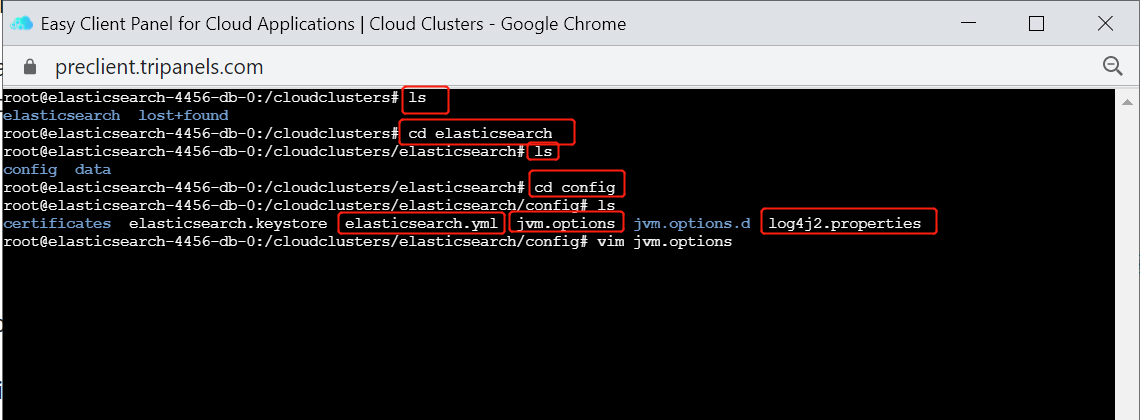Minimize the Chrome window
Screen dimensions: 1140x420
[x=968, y=23]
